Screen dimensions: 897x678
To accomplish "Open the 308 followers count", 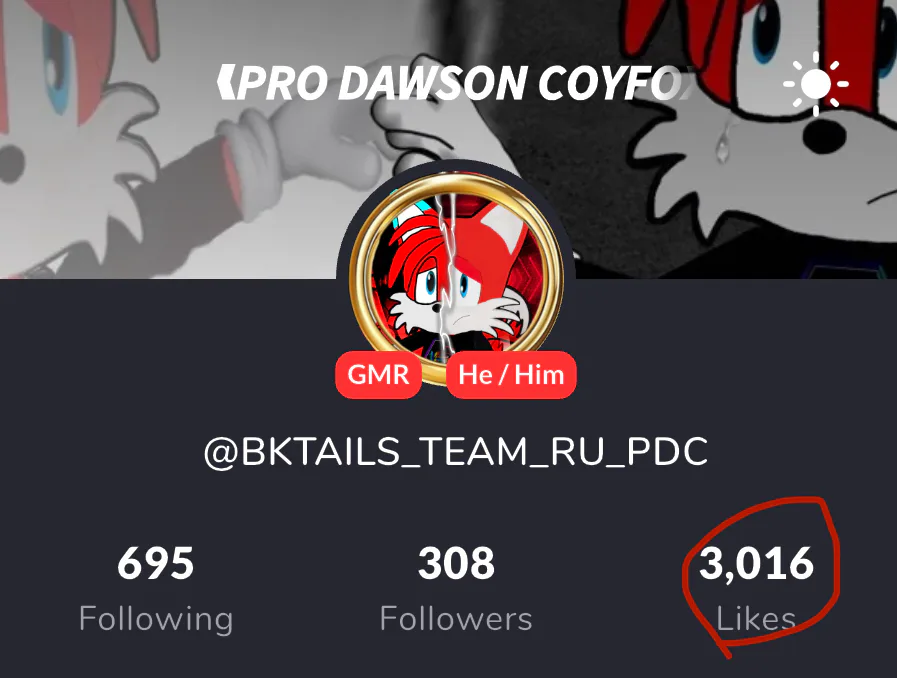I will (456, 563).
